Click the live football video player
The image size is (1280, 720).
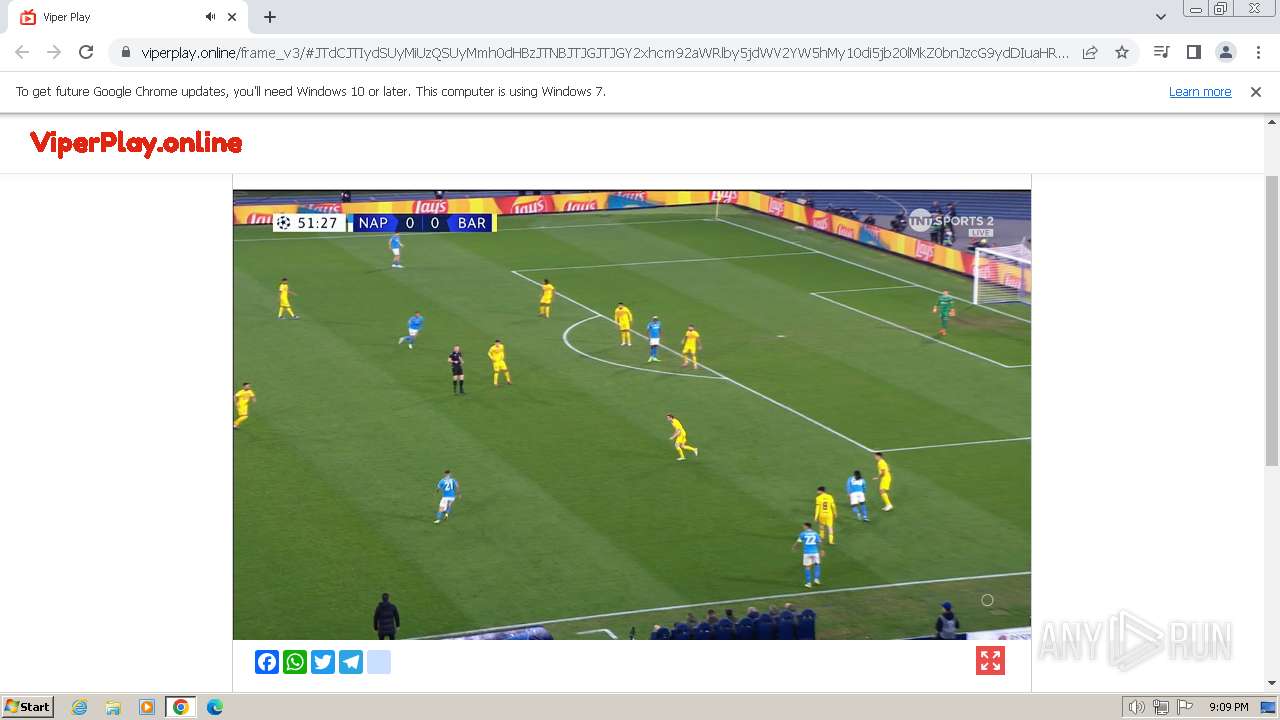(x=632, y=414)
